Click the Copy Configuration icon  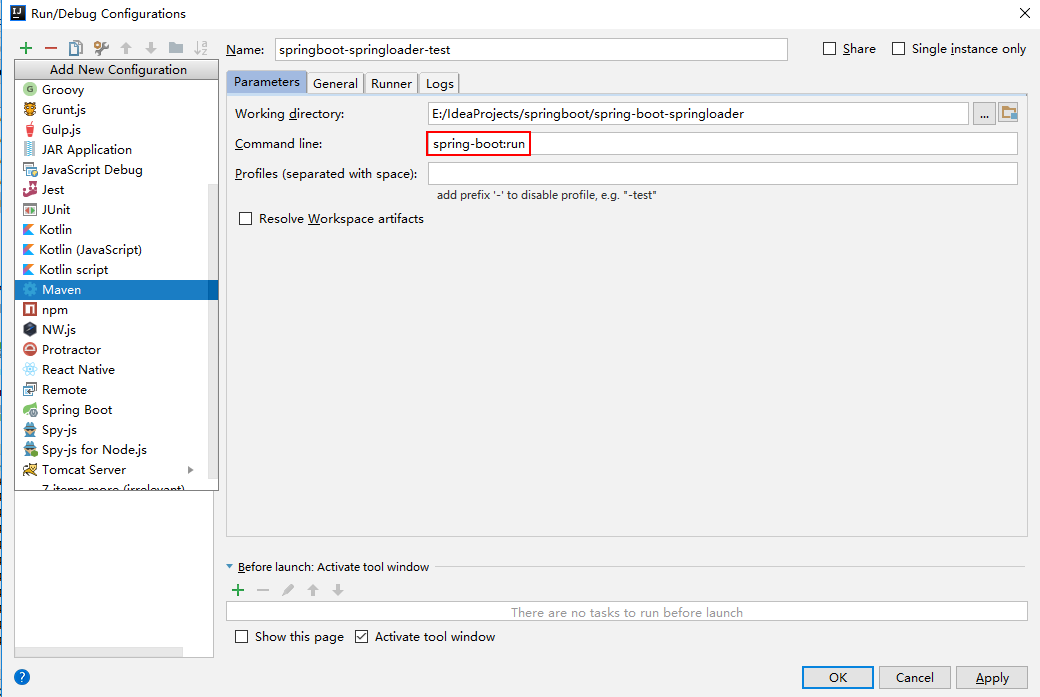tap(75, 48)
